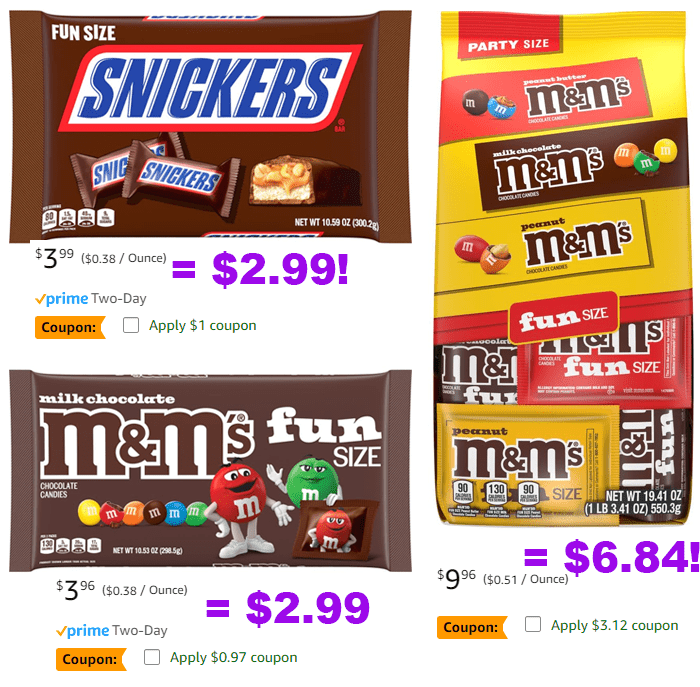Image resolution: width=700 pixels, height=687 pixels.
Task: Click the $9.96 Party Size price
Action: click(x=456, y=579)
